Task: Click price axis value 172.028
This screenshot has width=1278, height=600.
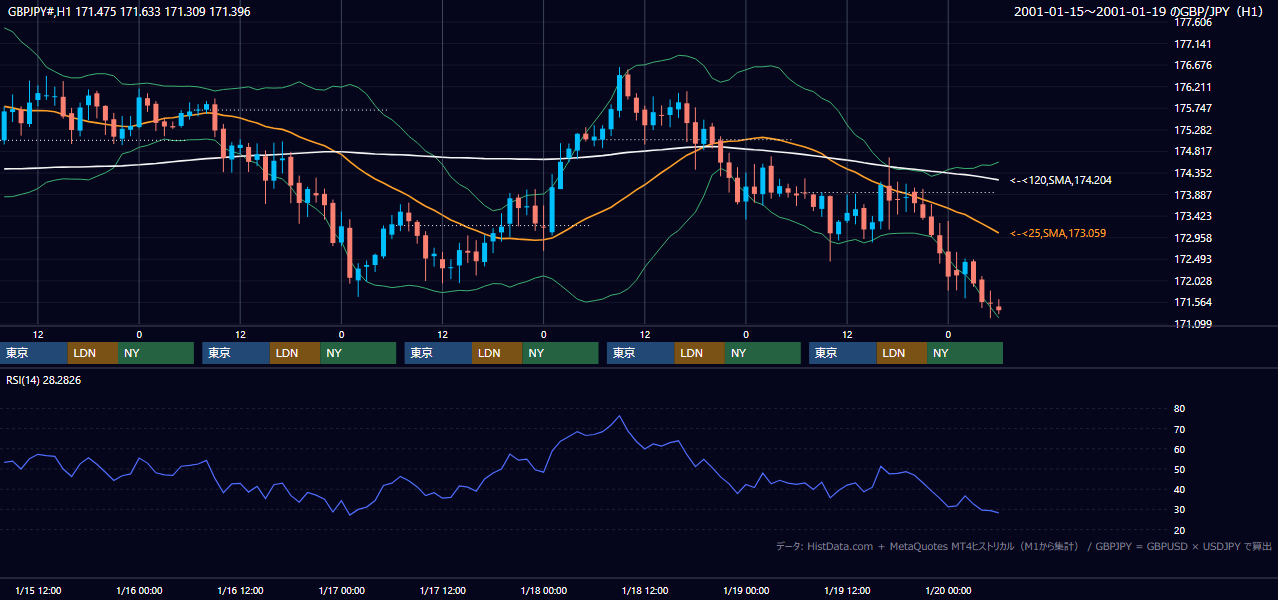Action: (x=1193, y=281)
